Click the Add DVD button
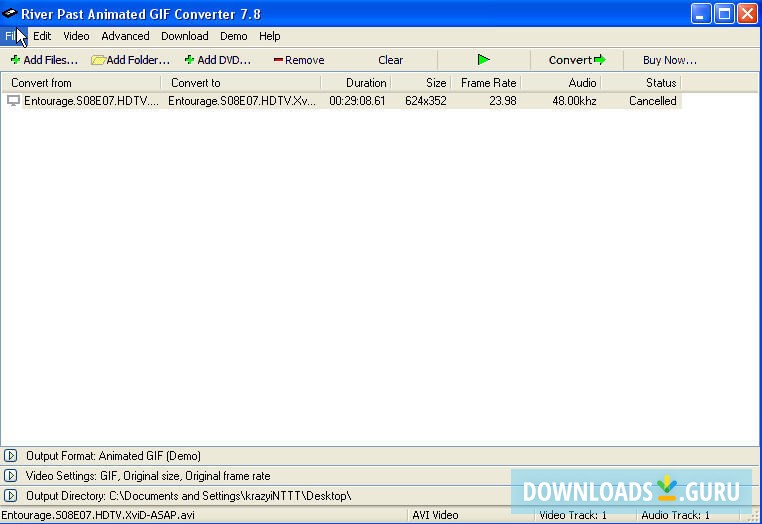 pyautogui.click(x=218, y=60)
